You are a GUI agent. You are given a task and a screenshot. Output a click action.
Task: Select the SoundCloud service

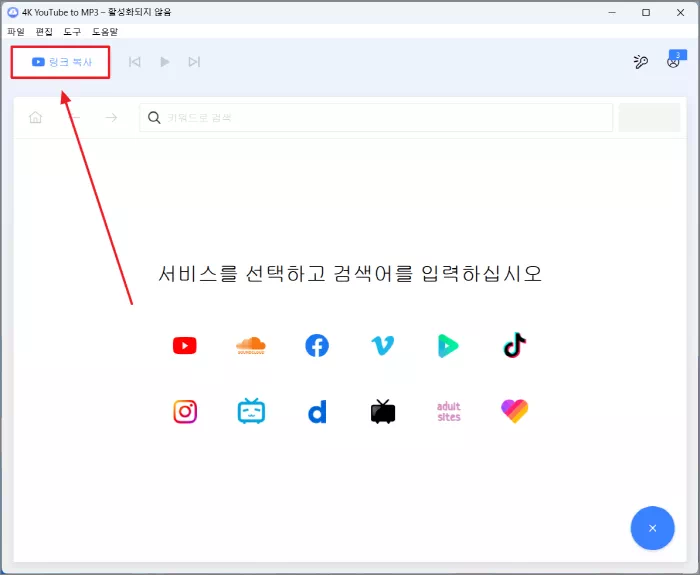251,346
